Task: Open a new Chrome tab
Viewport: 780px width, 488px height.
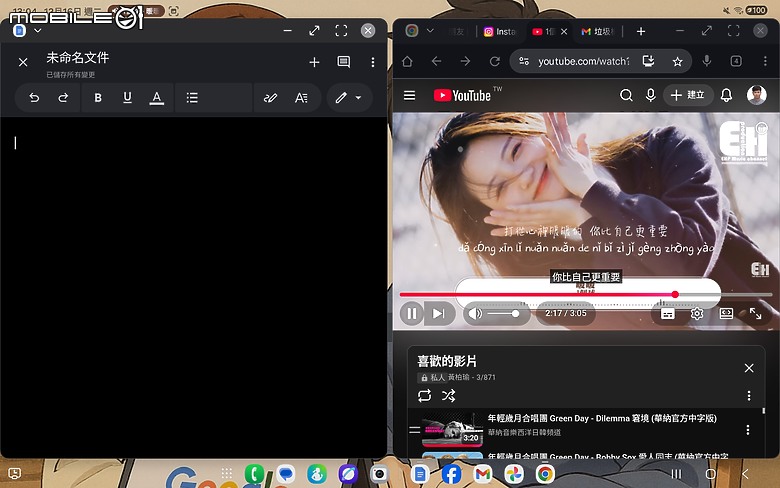Action: coord(641,31)
